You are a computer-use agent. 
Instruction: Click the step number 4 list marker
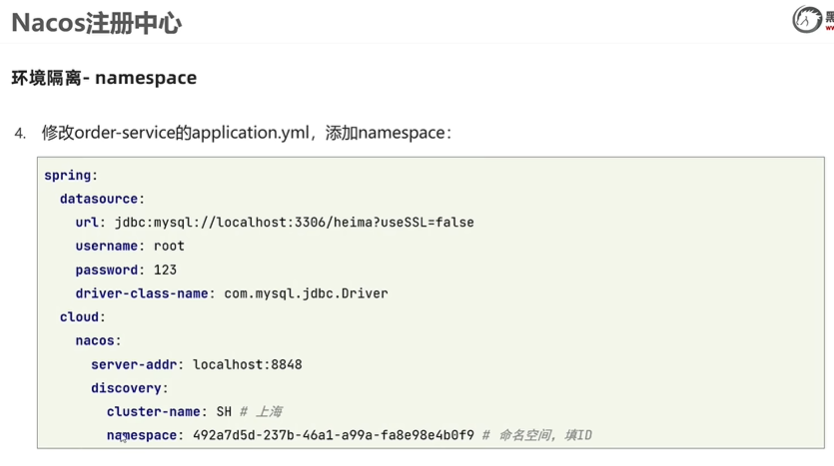coord(20,133)
